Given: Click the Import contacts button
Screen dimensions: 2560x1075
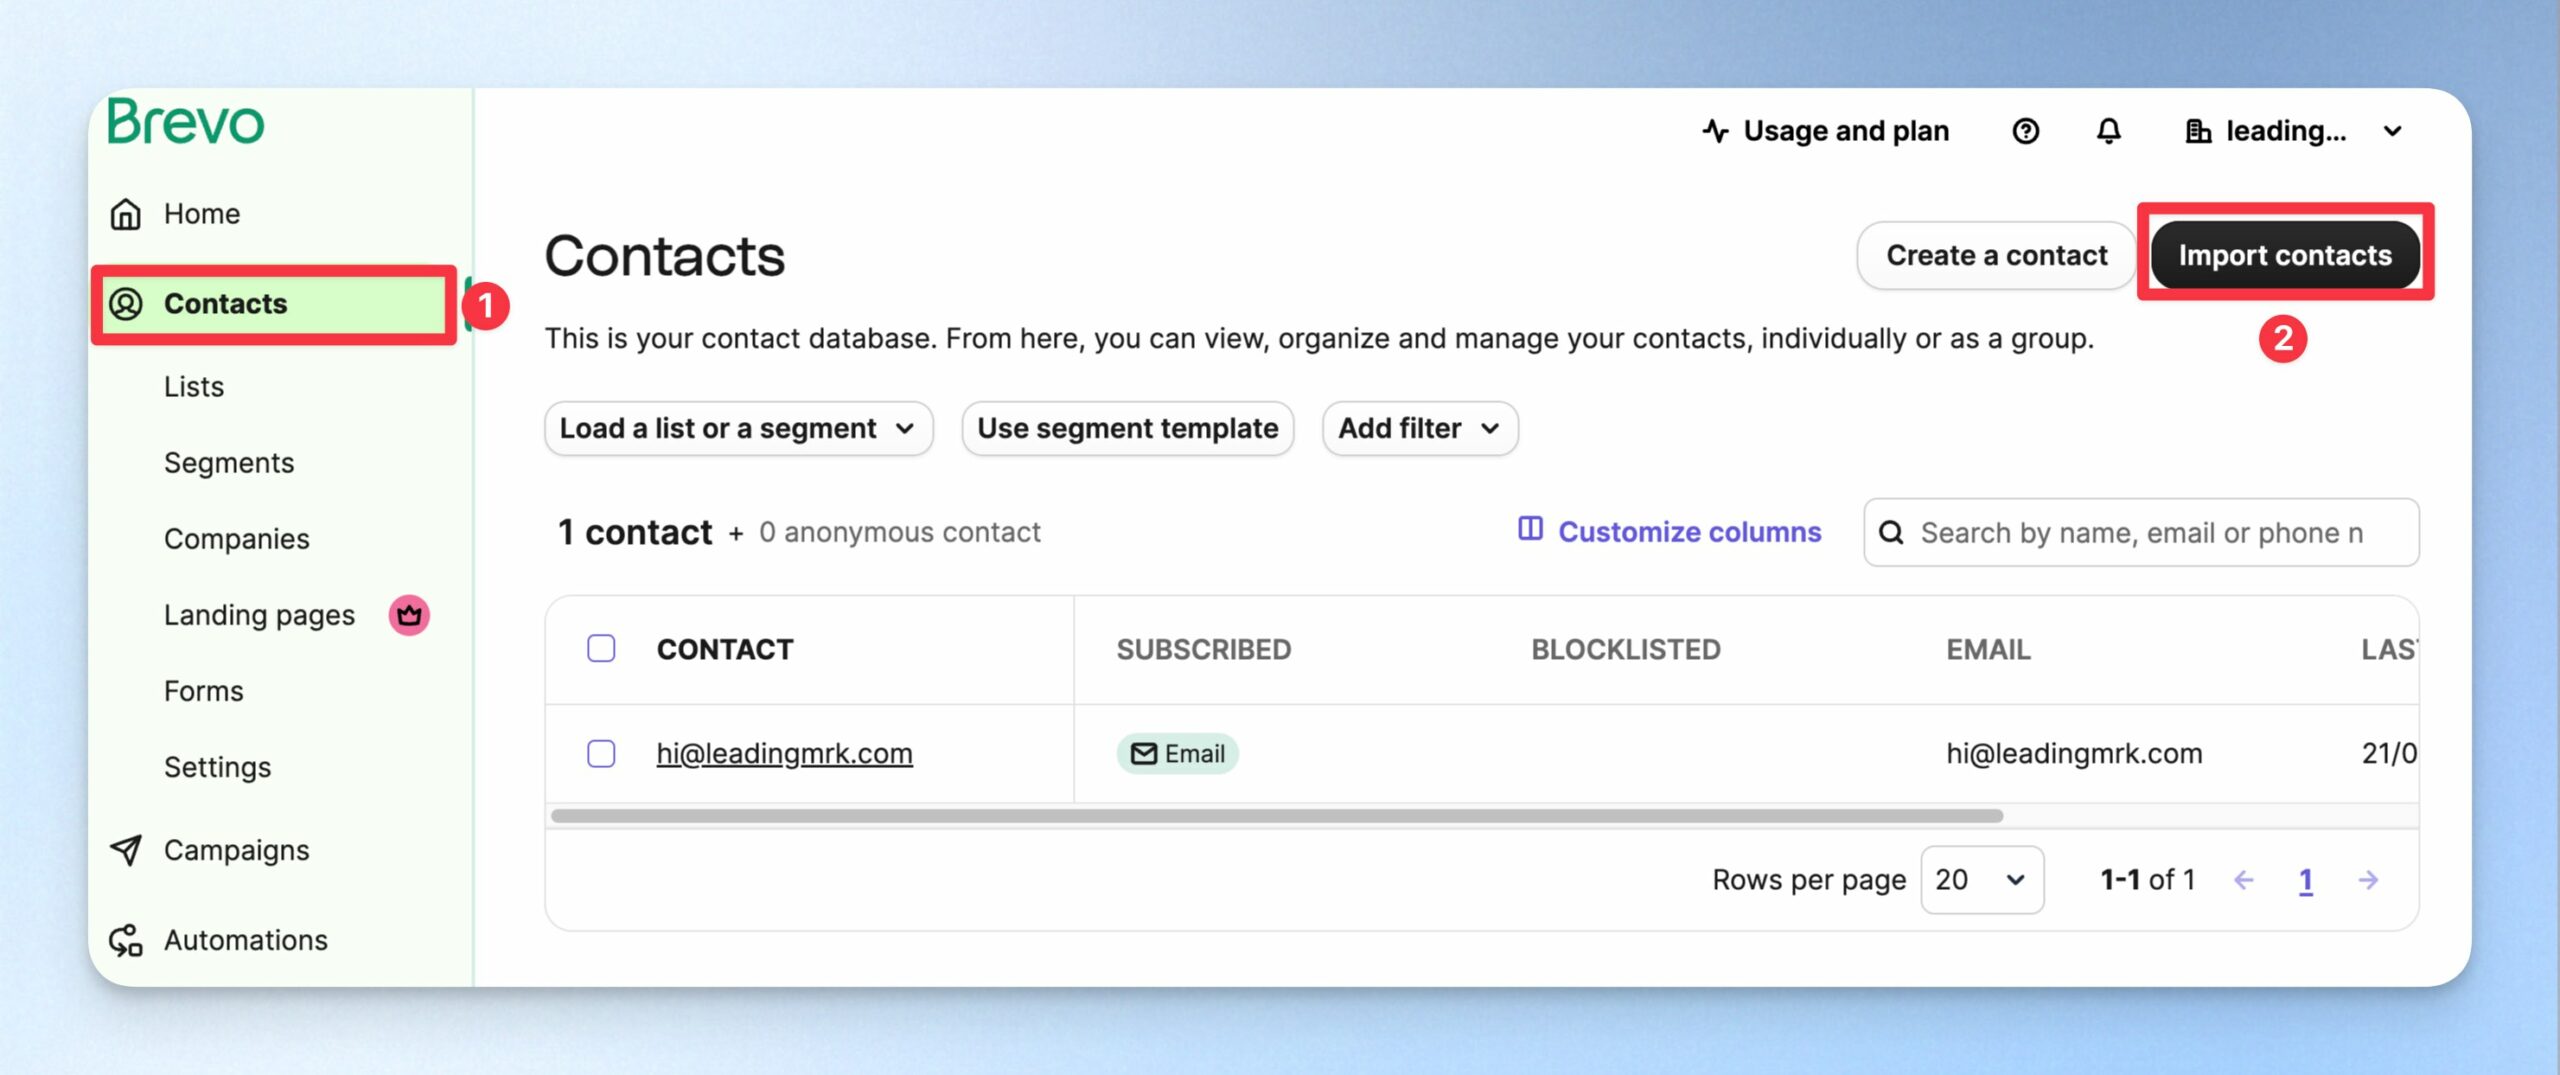Looking at the screenshot, I should [2285, 255].
